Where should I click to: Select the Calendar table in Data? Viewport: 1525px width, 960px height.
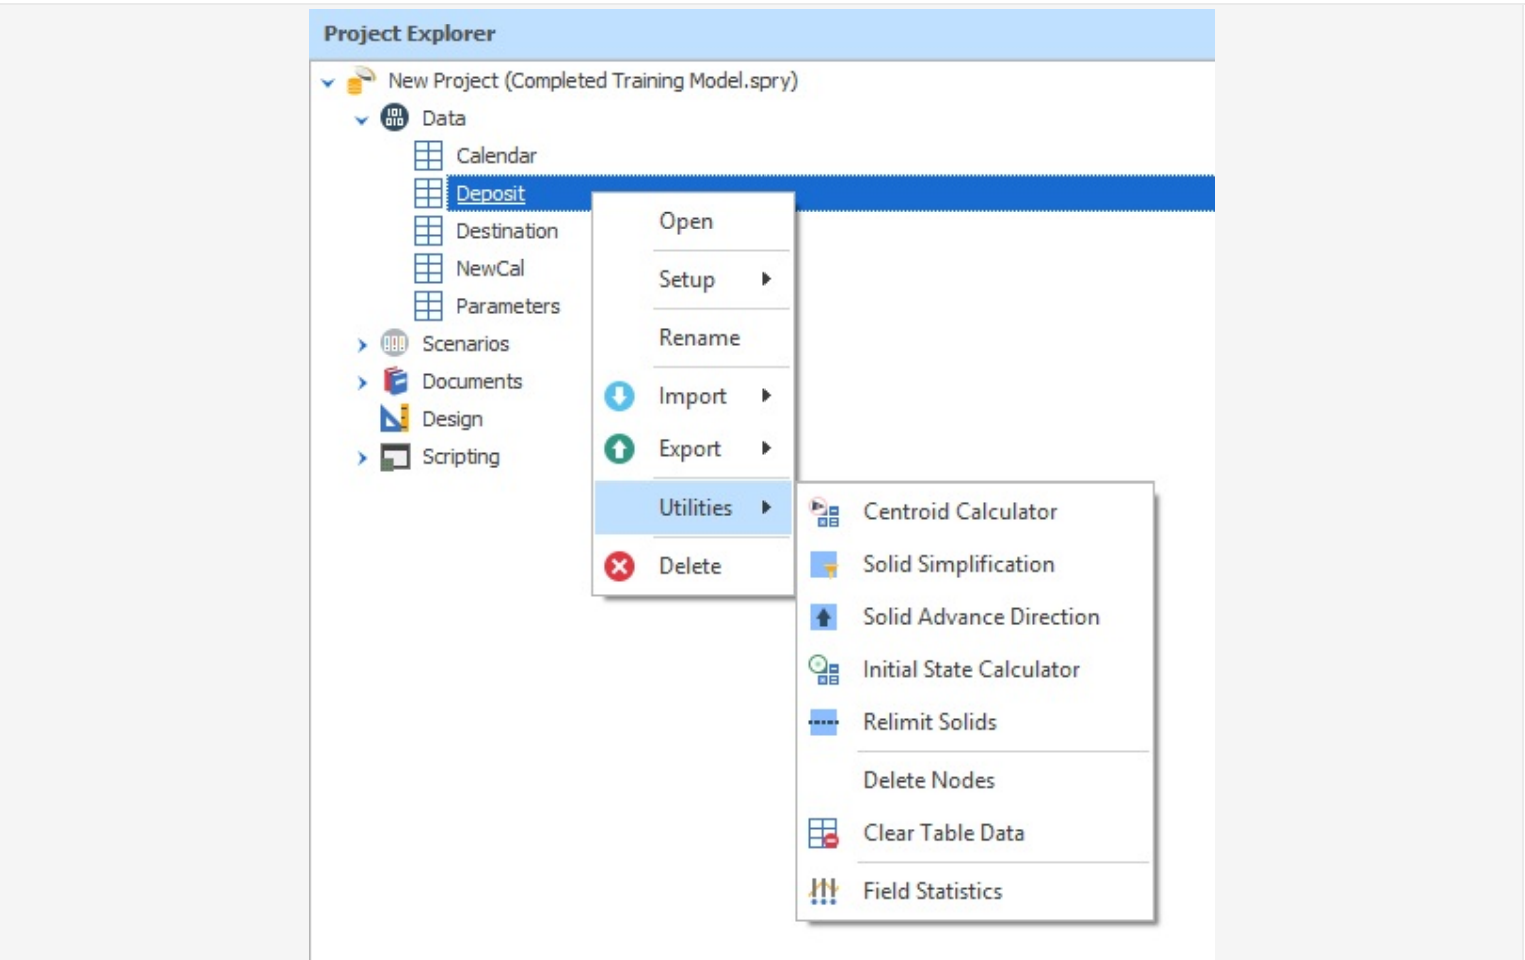click(x=496, y=156)
